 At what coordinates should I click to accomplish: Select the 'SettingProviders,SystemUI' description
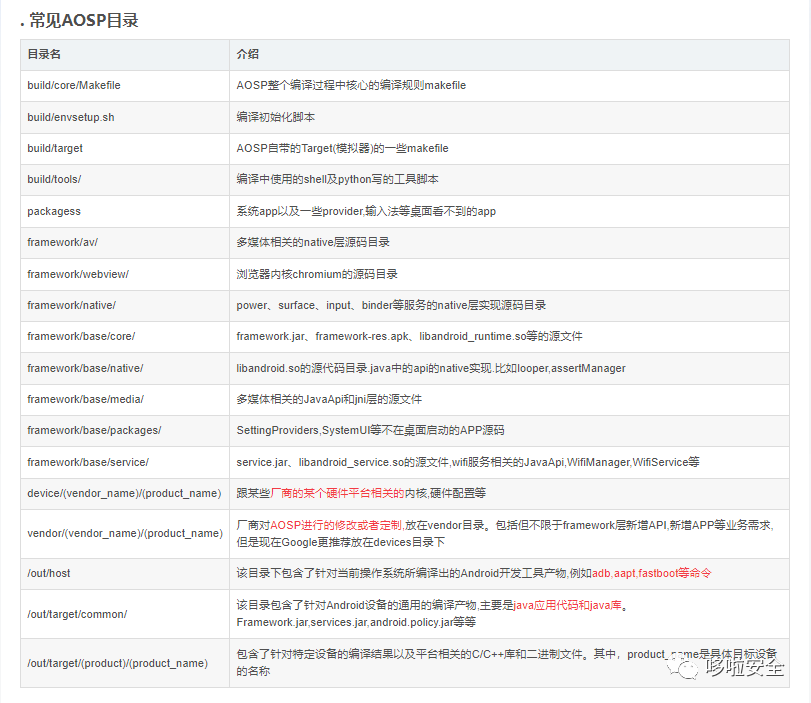[370, 430]
